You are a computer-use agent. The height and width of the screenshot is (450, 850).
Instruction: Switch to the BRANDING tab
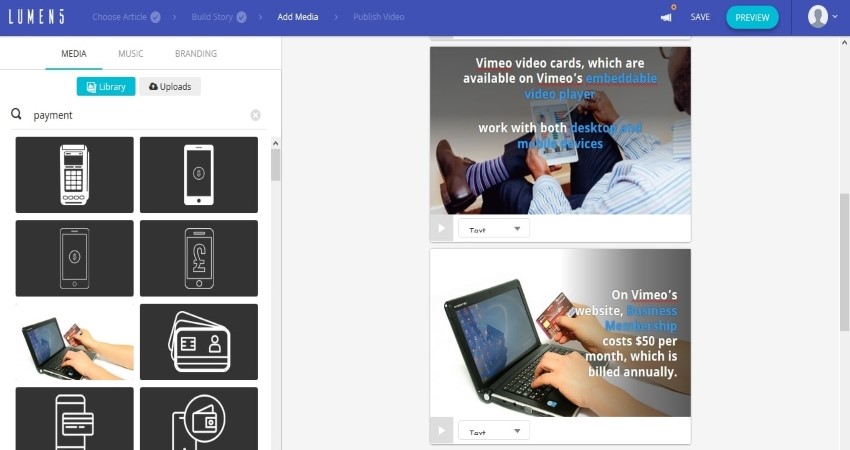click(x=196, y=53)
